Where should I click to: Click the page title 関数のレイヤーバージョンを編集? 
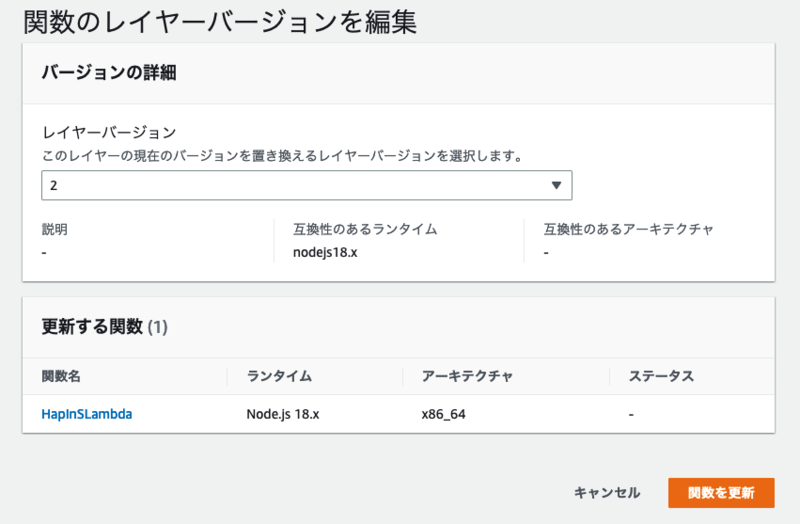220,22
